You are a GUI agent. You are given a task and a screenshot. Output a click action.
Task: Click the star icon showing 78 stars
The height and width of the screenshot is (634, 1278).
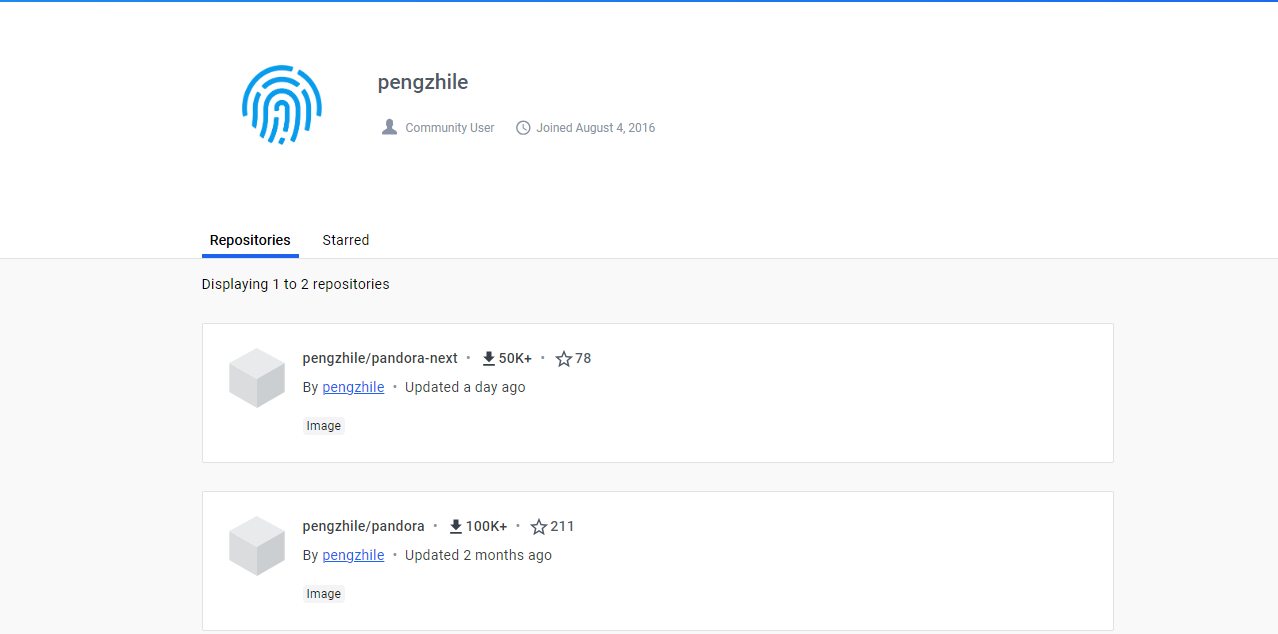[x=561, y=357]
